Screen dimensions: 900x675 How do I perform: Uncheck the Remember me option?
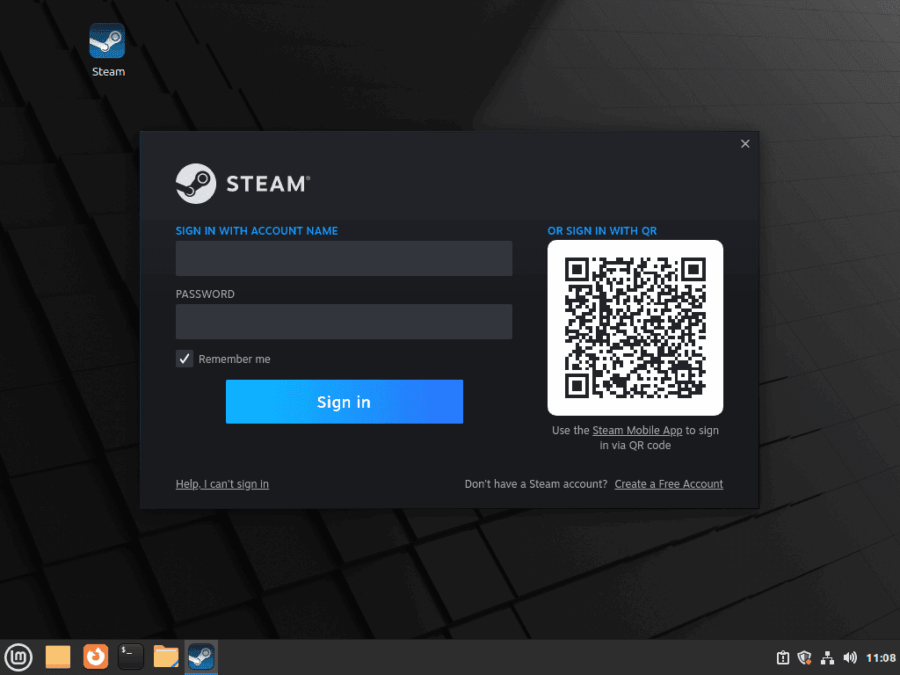coord(184,358)
